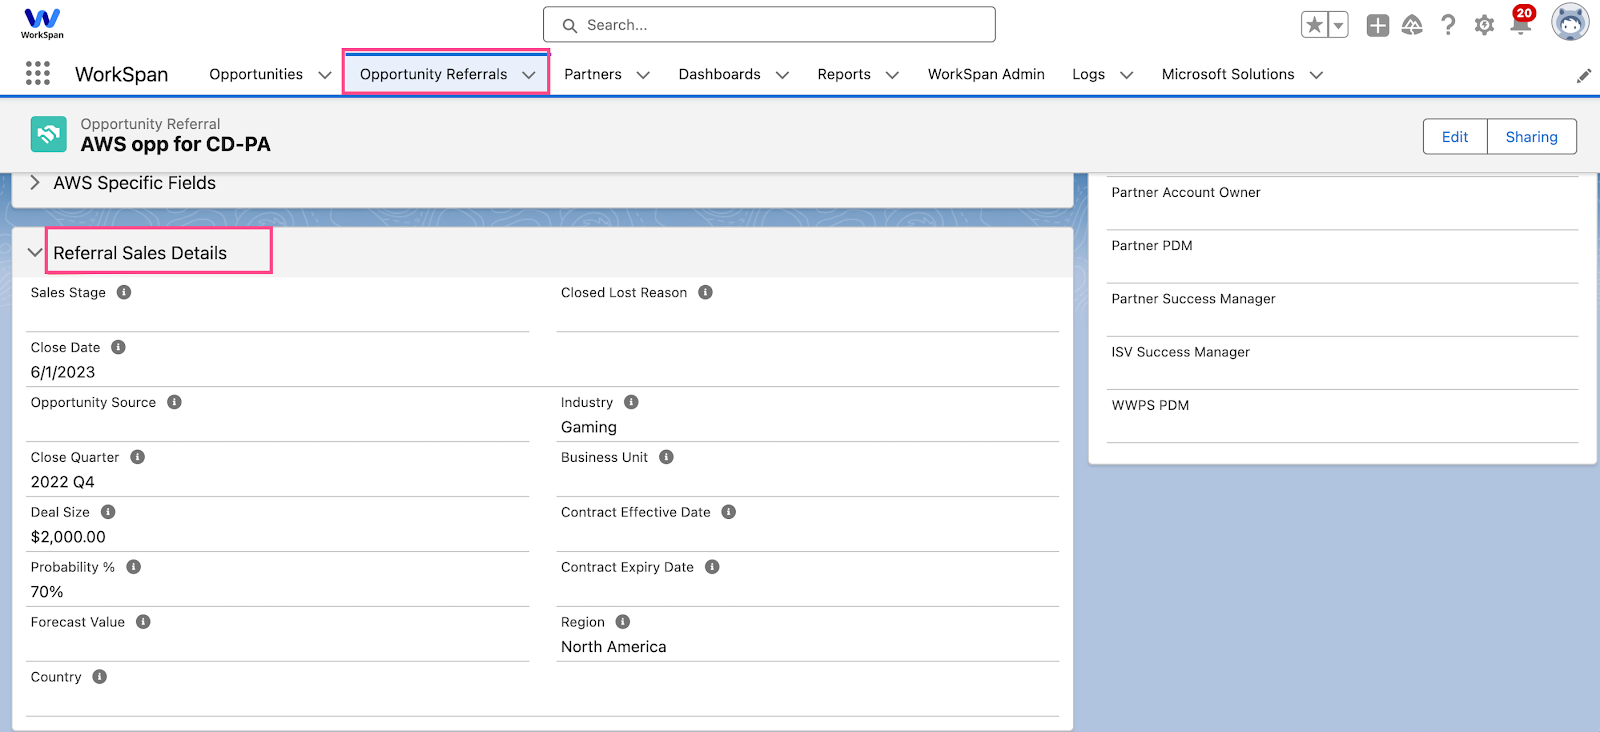Viewport: 1600px width, 732px height.
Task: Click the WorkSpan logo
Action: pyautogui.click(x=42, y=23)
